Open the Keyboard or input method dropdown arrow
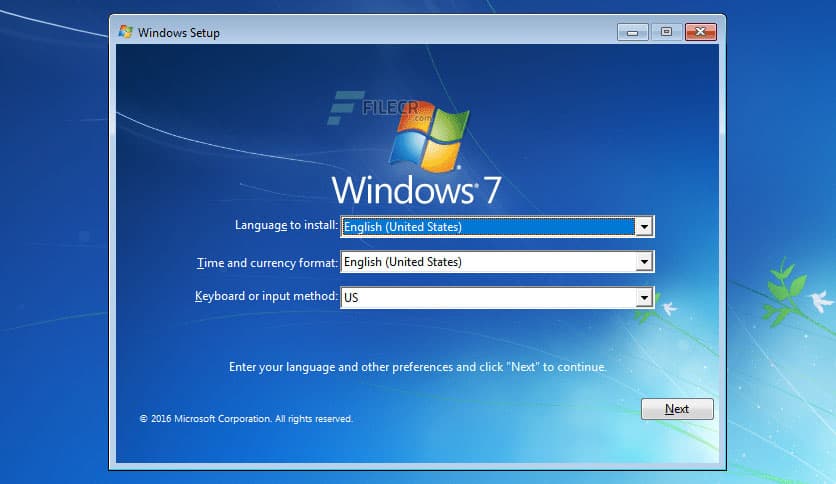The image size is (836, 484). [644, 297]
